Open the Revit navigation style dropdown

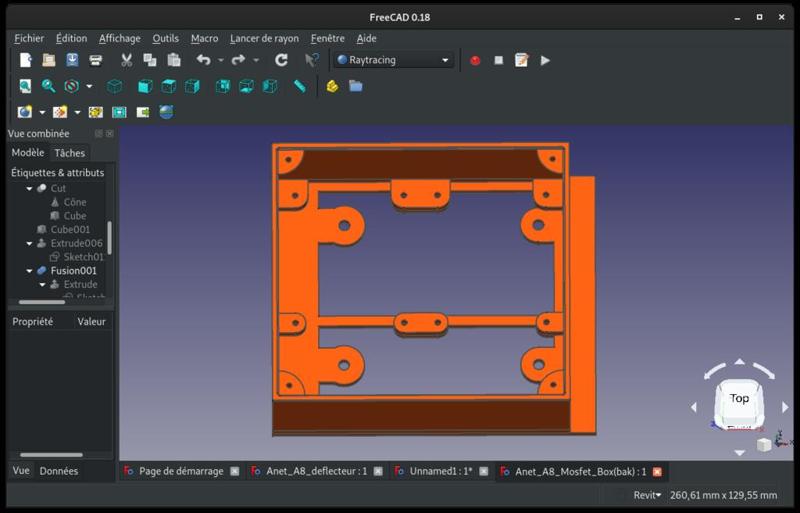pyautogui.click(x=647, y=495)
